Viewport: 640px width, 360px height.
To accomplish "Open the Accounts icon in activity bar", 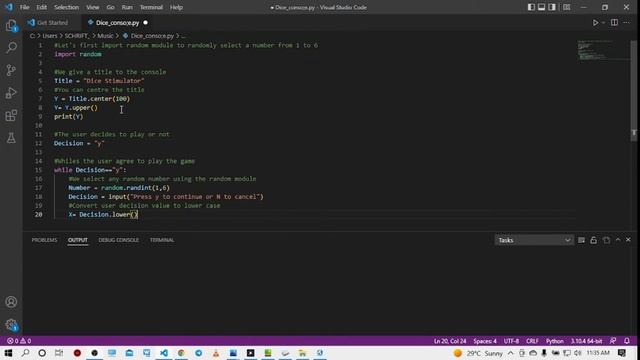I will 11,302.
